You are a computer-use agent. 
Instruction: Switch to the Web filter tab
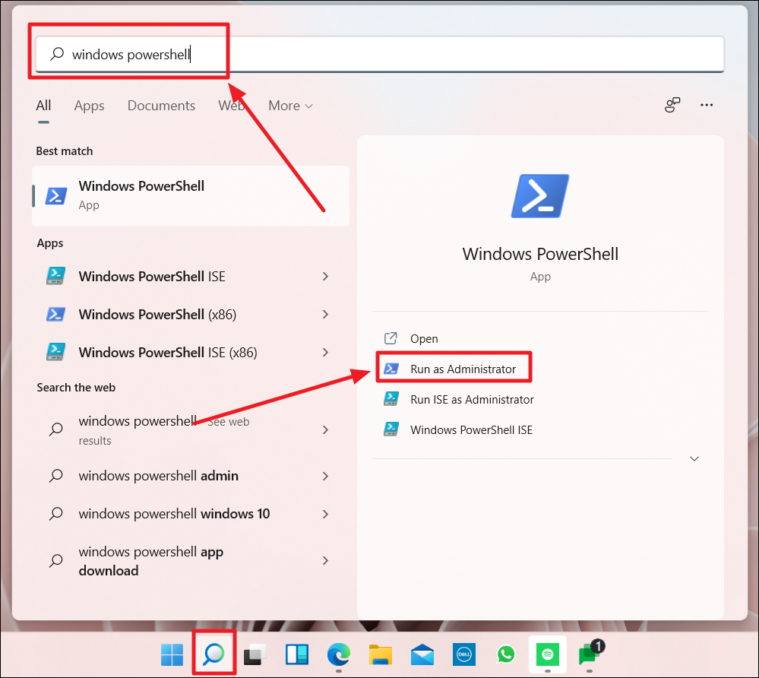[231, 105]
